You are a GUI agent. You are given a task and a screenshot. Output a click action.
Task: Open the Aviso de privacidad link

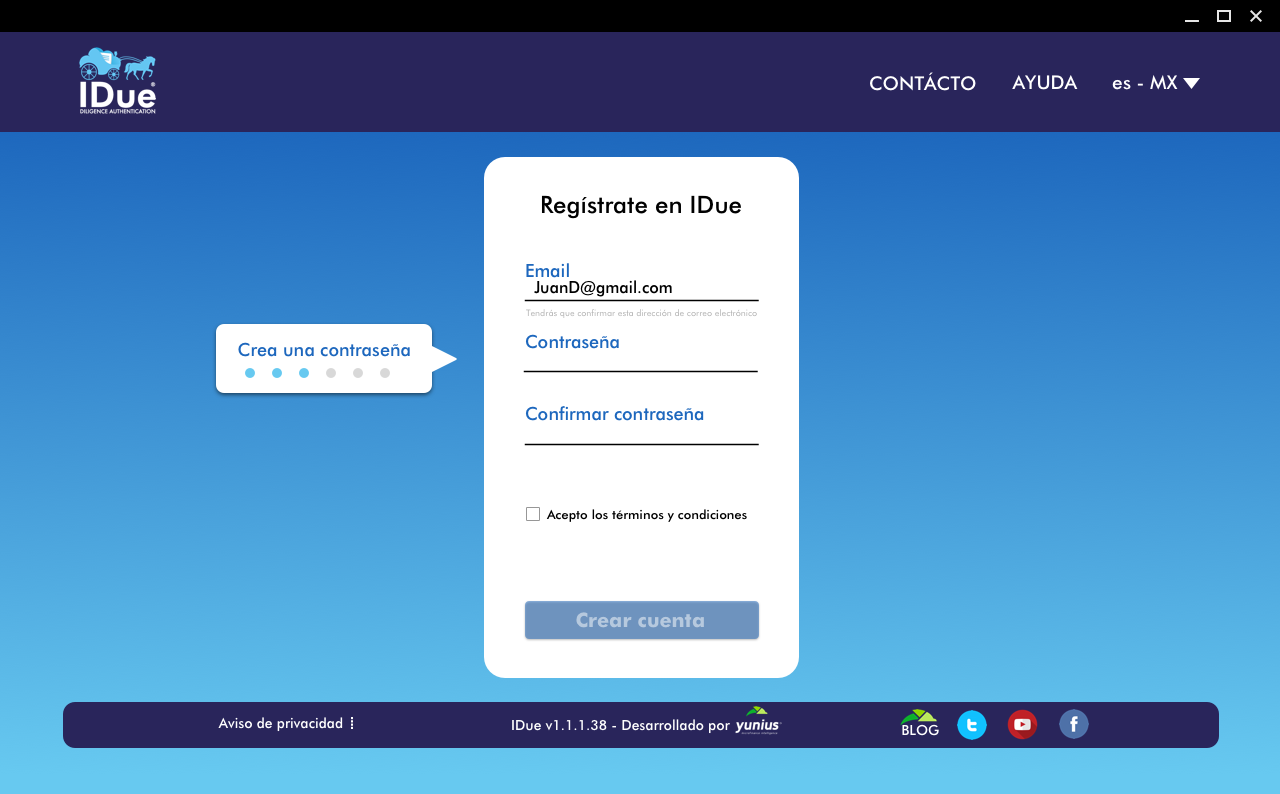[280, 723]
